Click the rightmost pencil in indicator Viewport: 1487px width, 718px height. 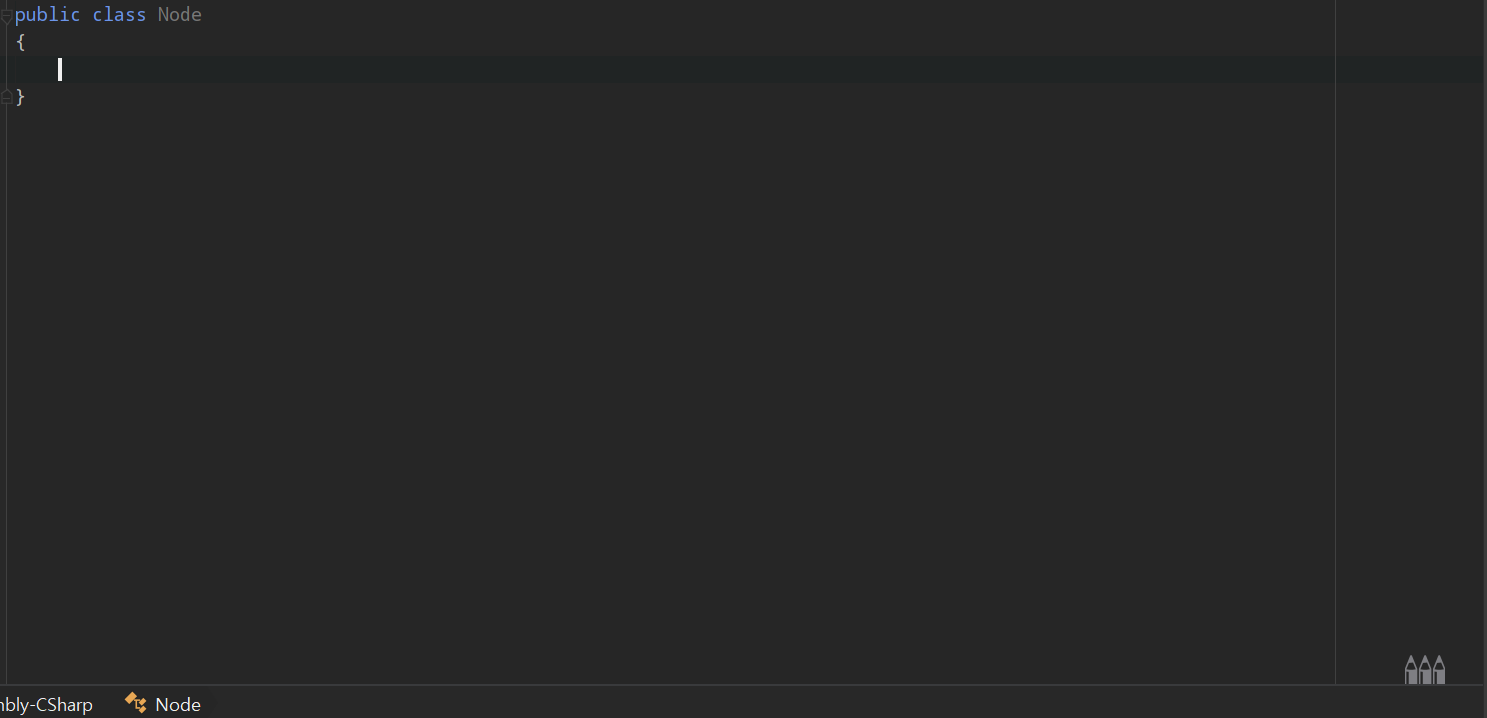1439,669
